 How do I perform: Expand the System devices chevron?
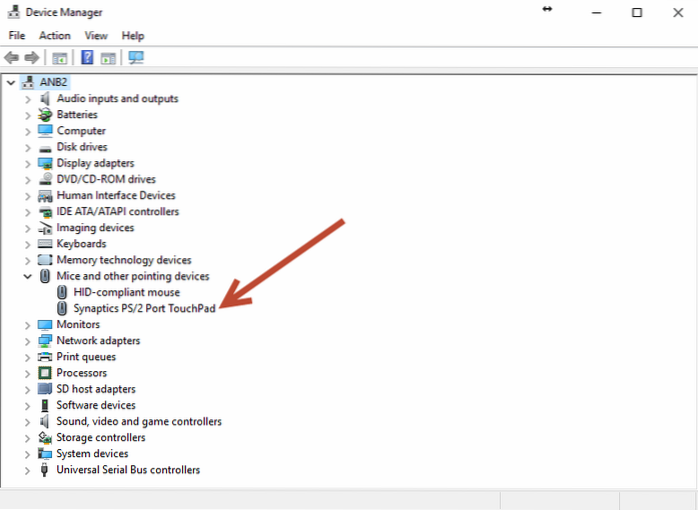28,454
